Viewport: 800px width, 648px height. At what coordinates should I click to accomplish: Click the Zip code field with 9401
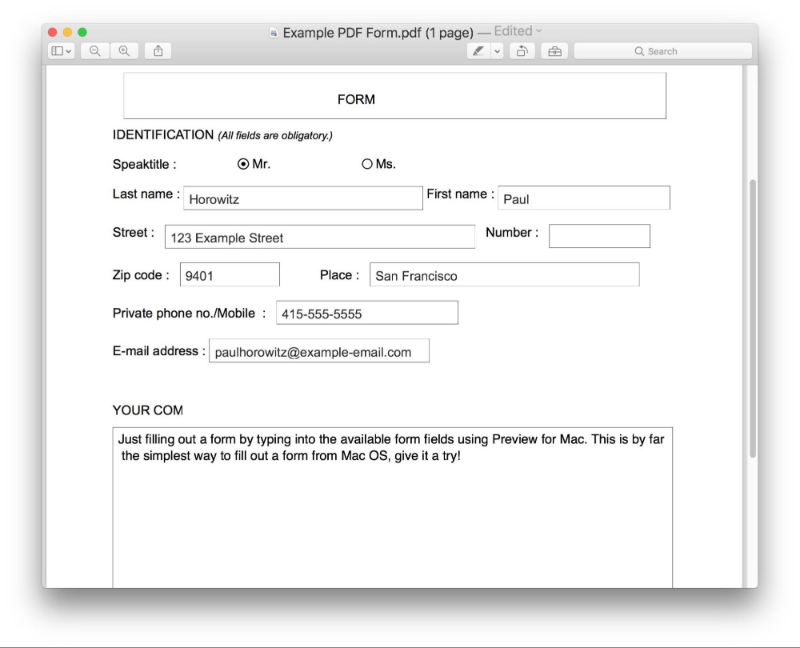pyautogui.click(x=230, y=275)
